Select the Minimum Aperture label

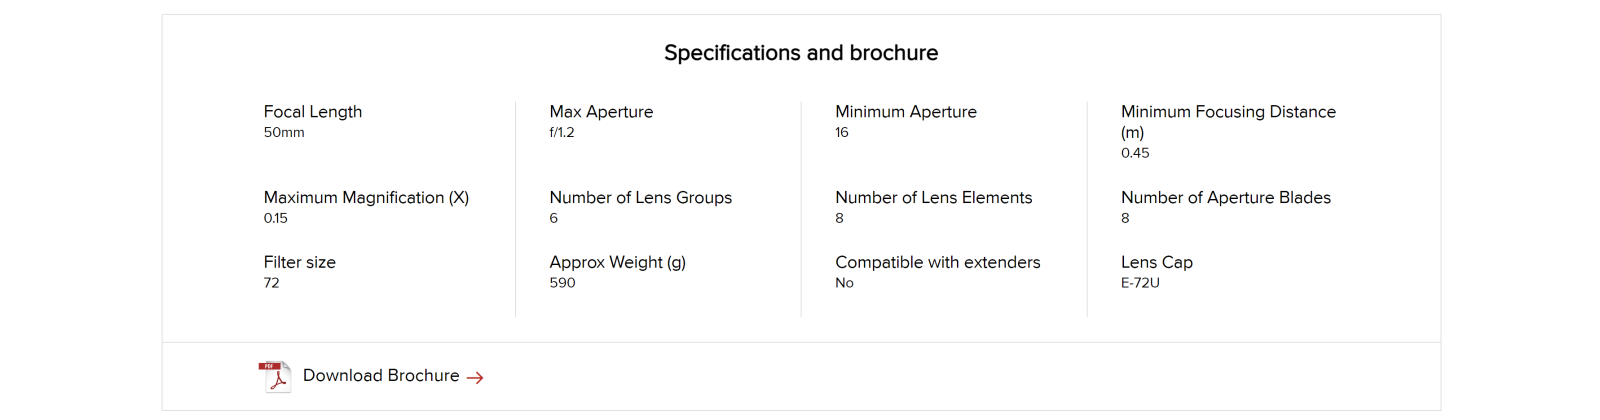click(906, 112)
